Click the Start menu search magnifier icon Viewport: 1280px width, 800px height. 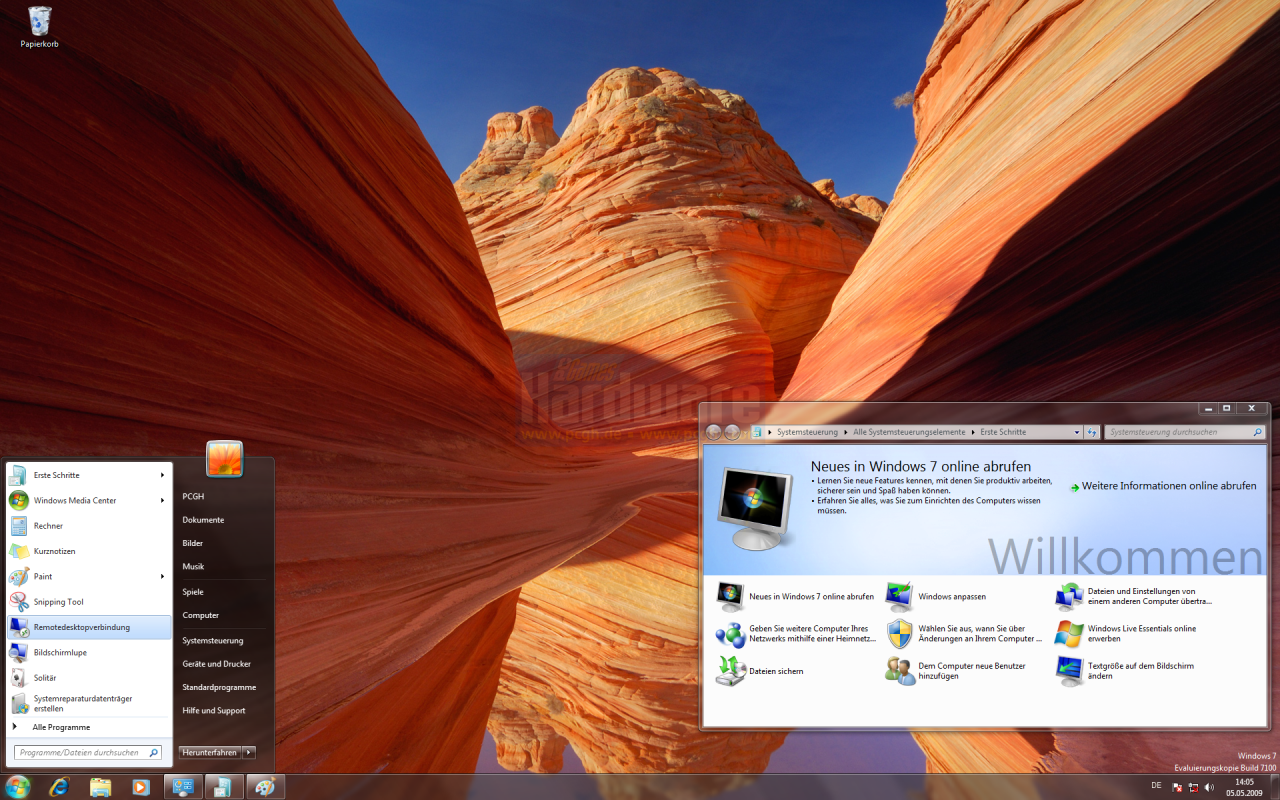[154, 752]
